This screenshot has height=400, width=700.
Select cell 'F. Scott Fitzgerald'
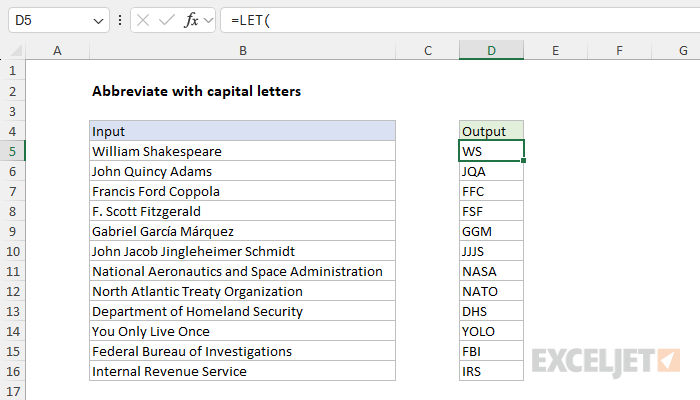(x=242, y=211)
